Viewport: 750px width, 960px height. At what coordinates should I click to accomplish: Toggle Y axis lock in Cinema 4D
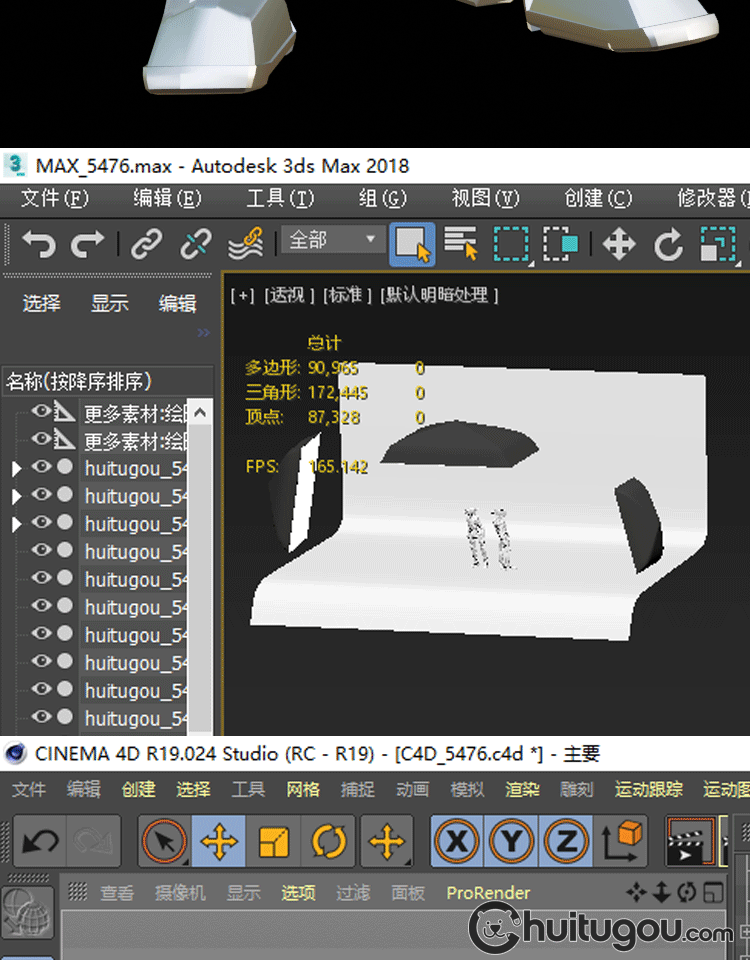(511, 841)
